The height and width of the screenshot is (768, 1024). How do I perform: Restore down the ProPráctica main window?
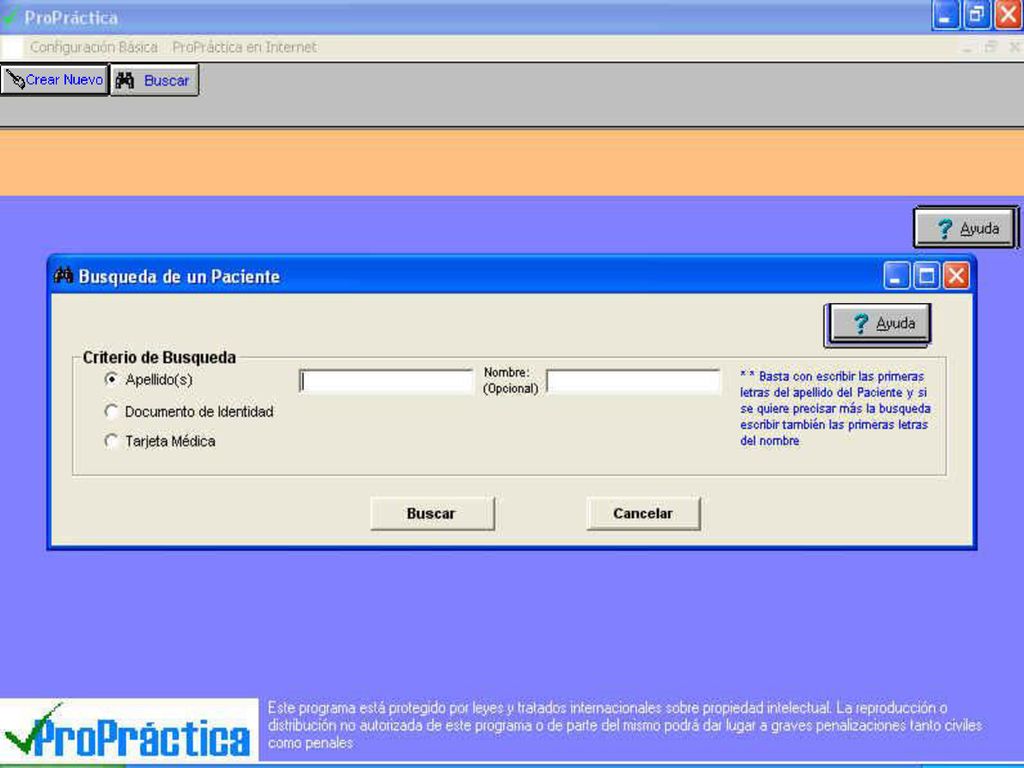(x=976, y=16)
